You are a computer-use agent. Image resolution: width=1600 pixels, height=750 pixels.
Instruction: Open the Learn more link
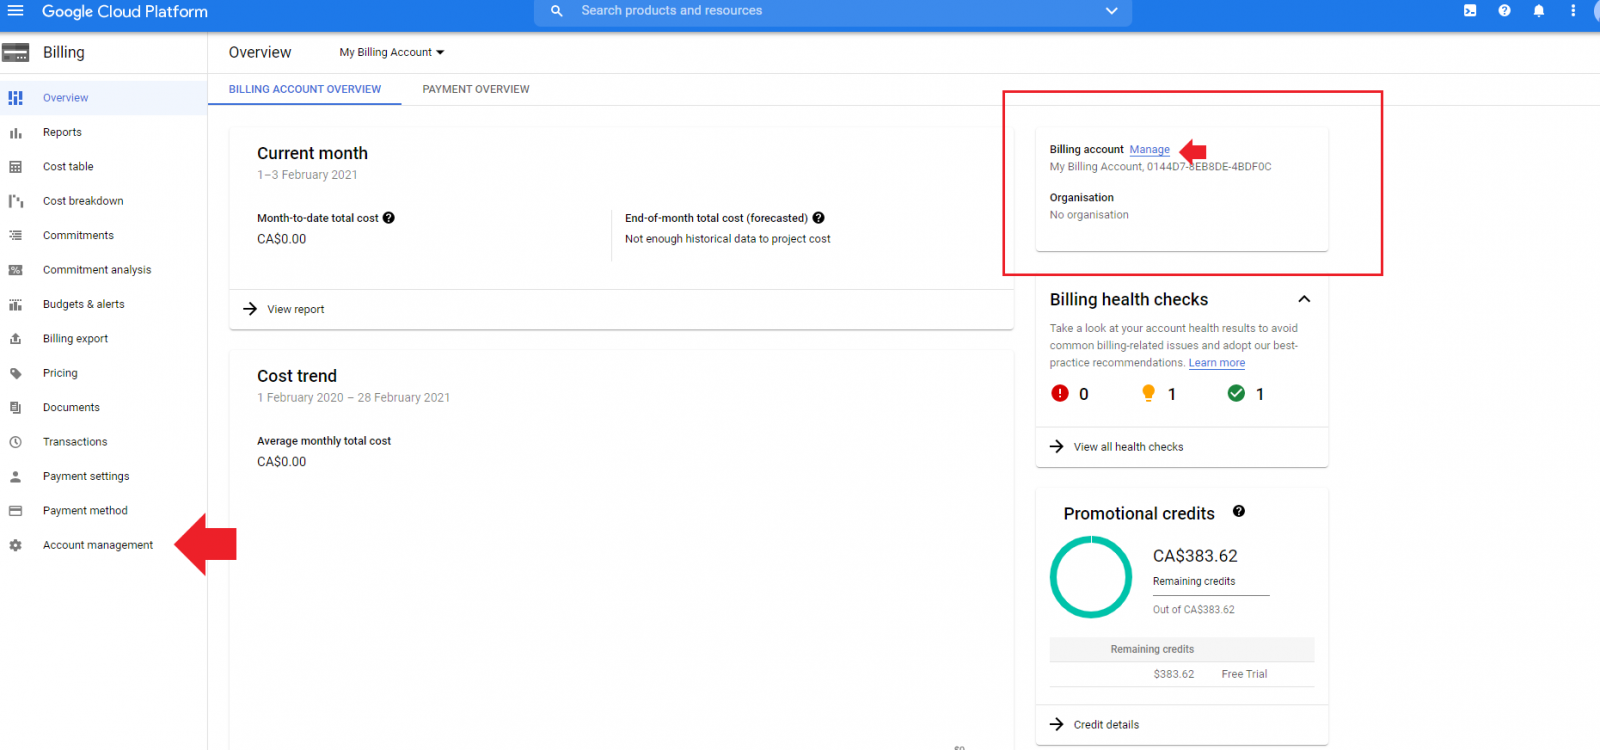pos(1216,363)
